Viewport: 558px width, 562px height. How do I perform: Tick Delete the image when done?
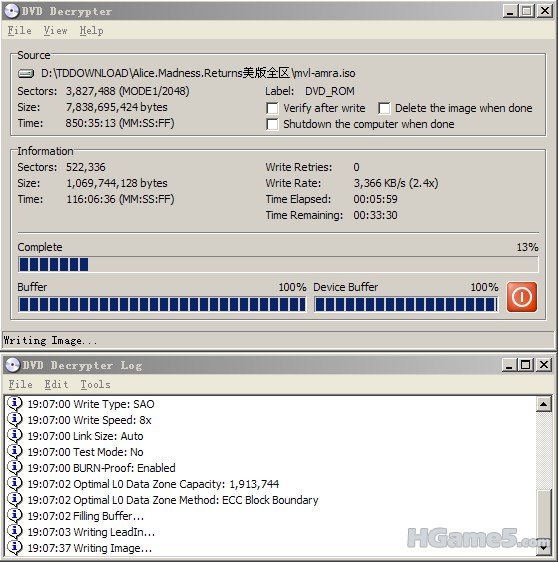click(x=384, y=108)
